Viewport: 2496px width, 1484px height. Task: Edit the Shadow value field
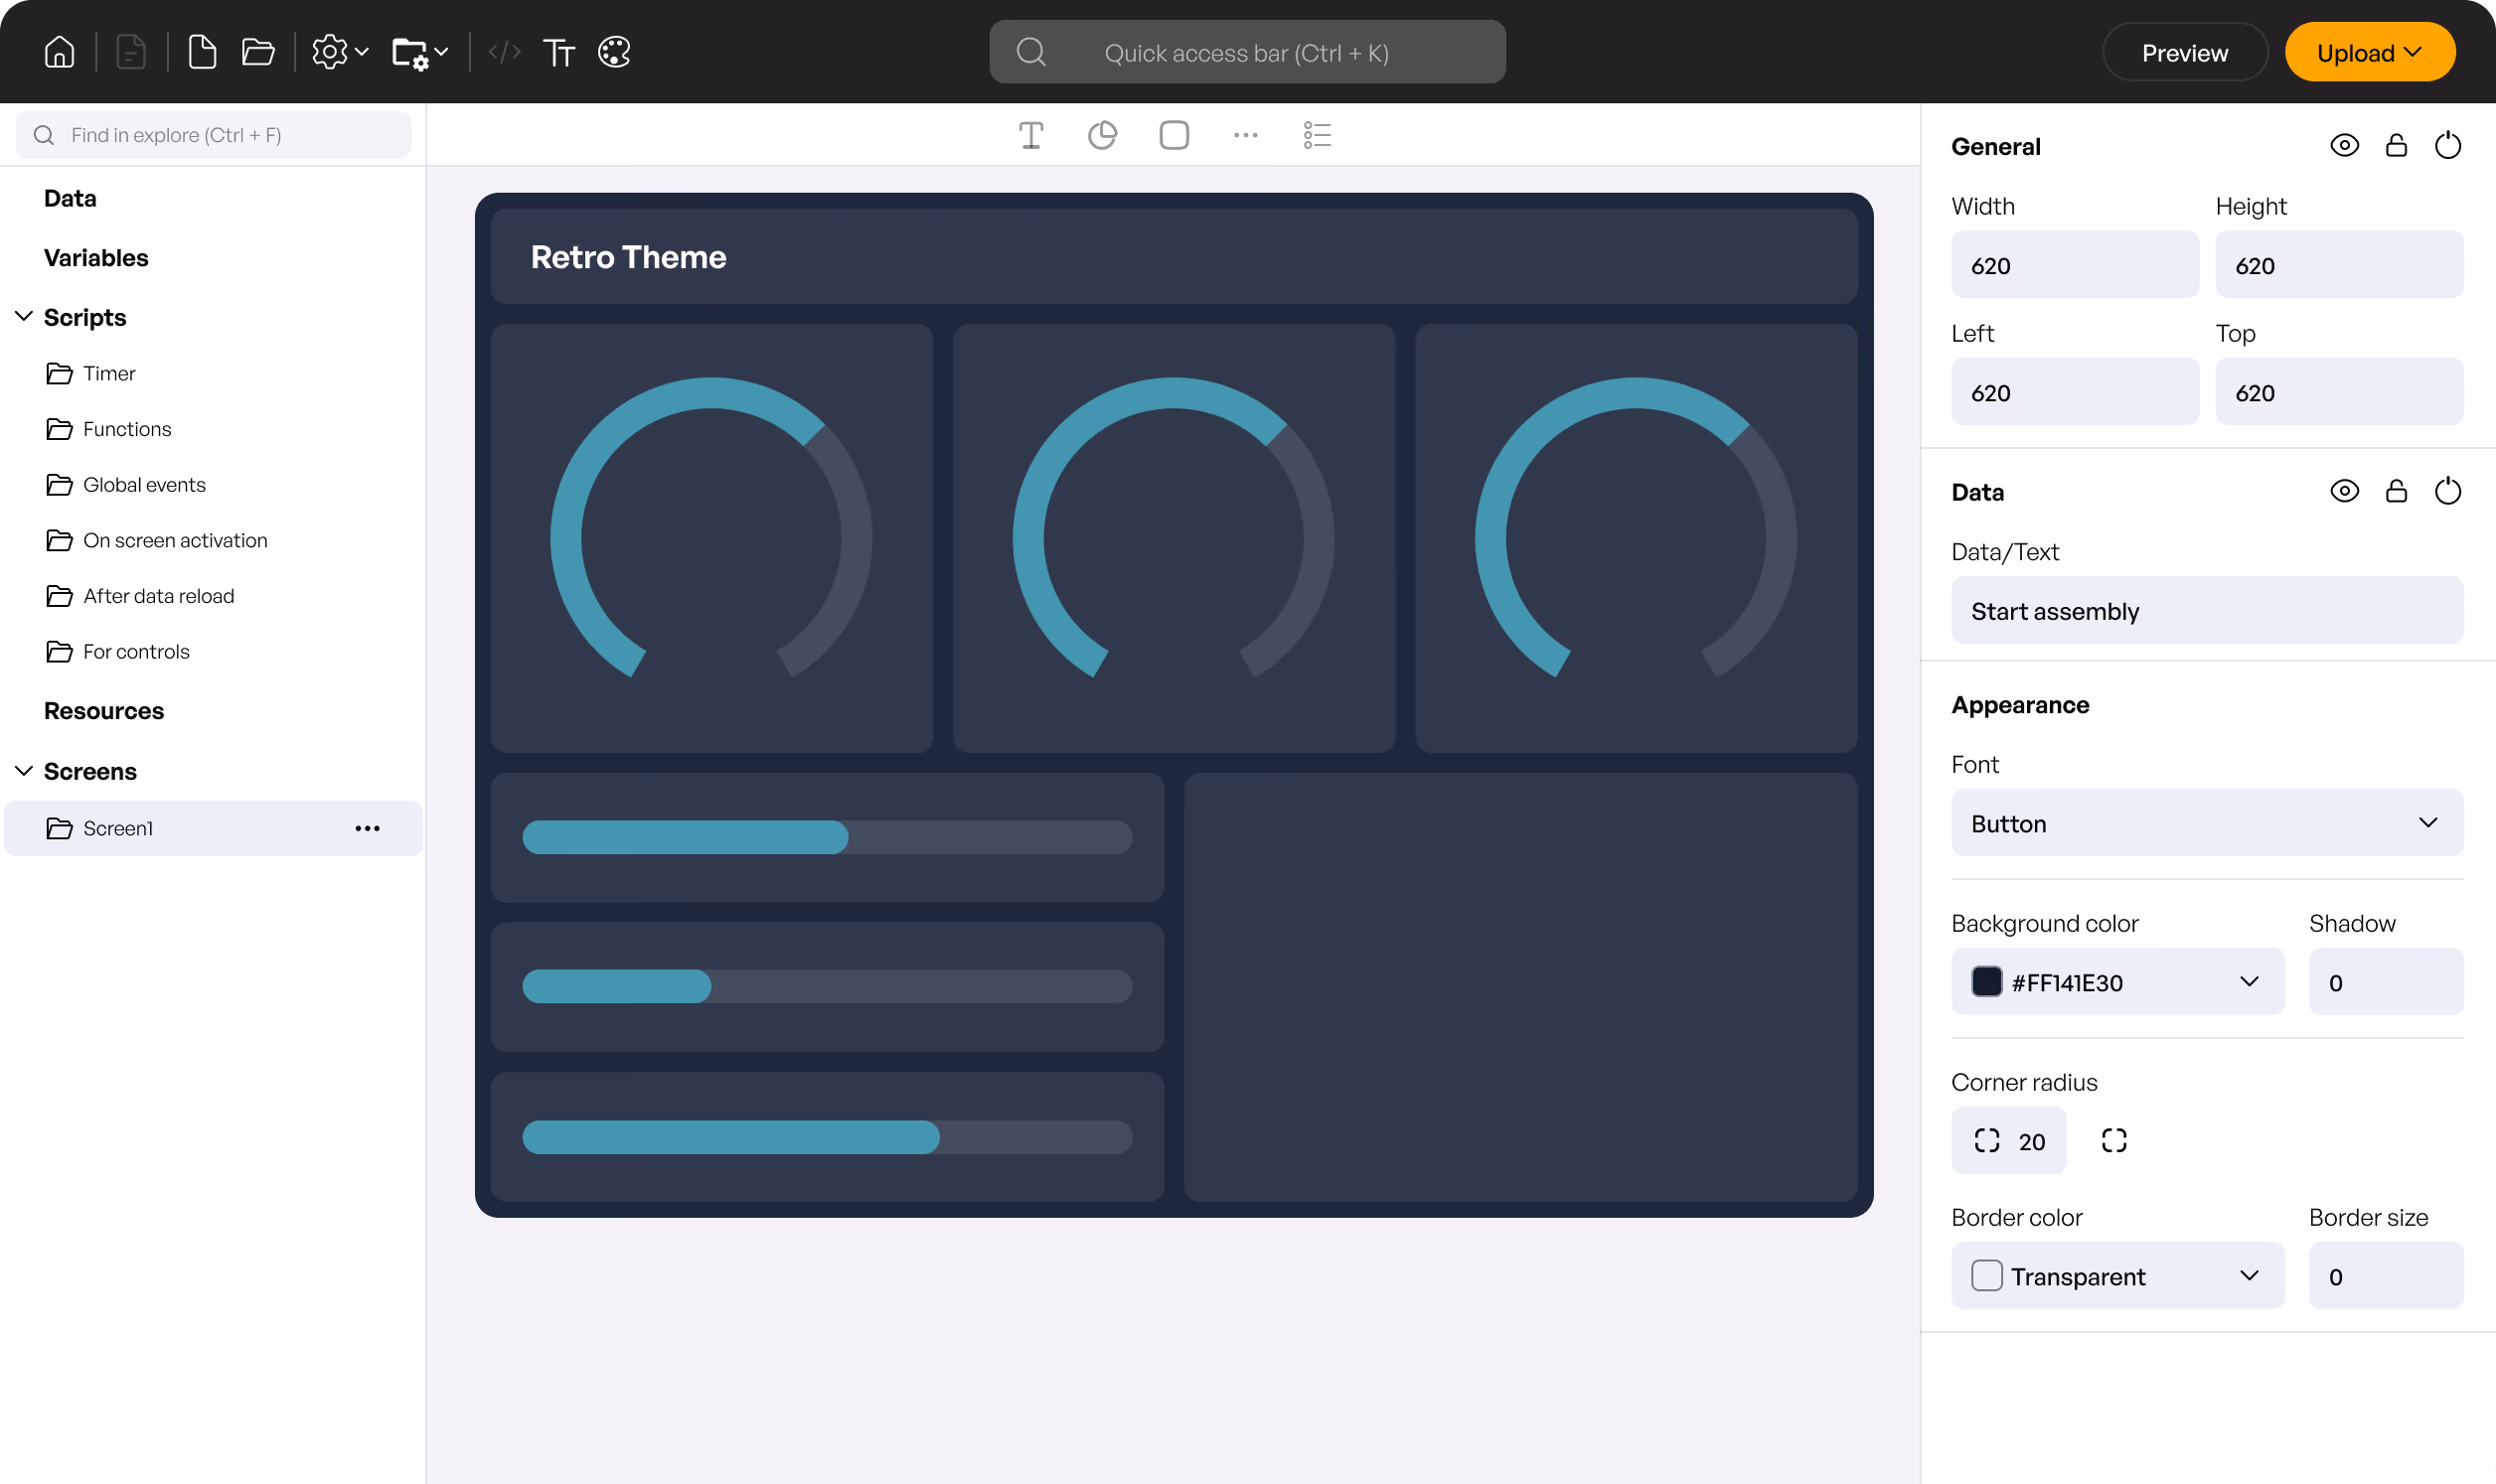pos(2385,982)
